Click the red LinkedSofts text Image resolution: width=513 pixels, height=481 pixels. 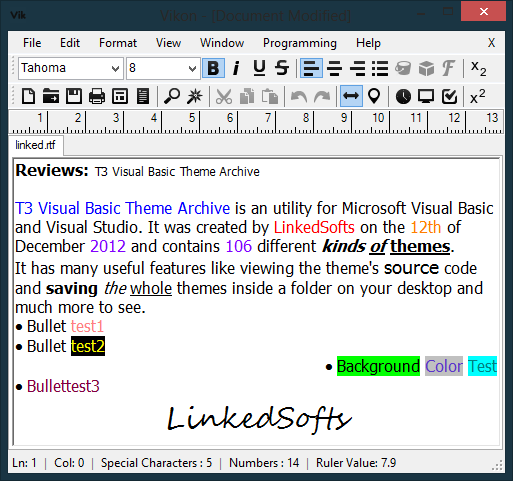pos(314,227)
